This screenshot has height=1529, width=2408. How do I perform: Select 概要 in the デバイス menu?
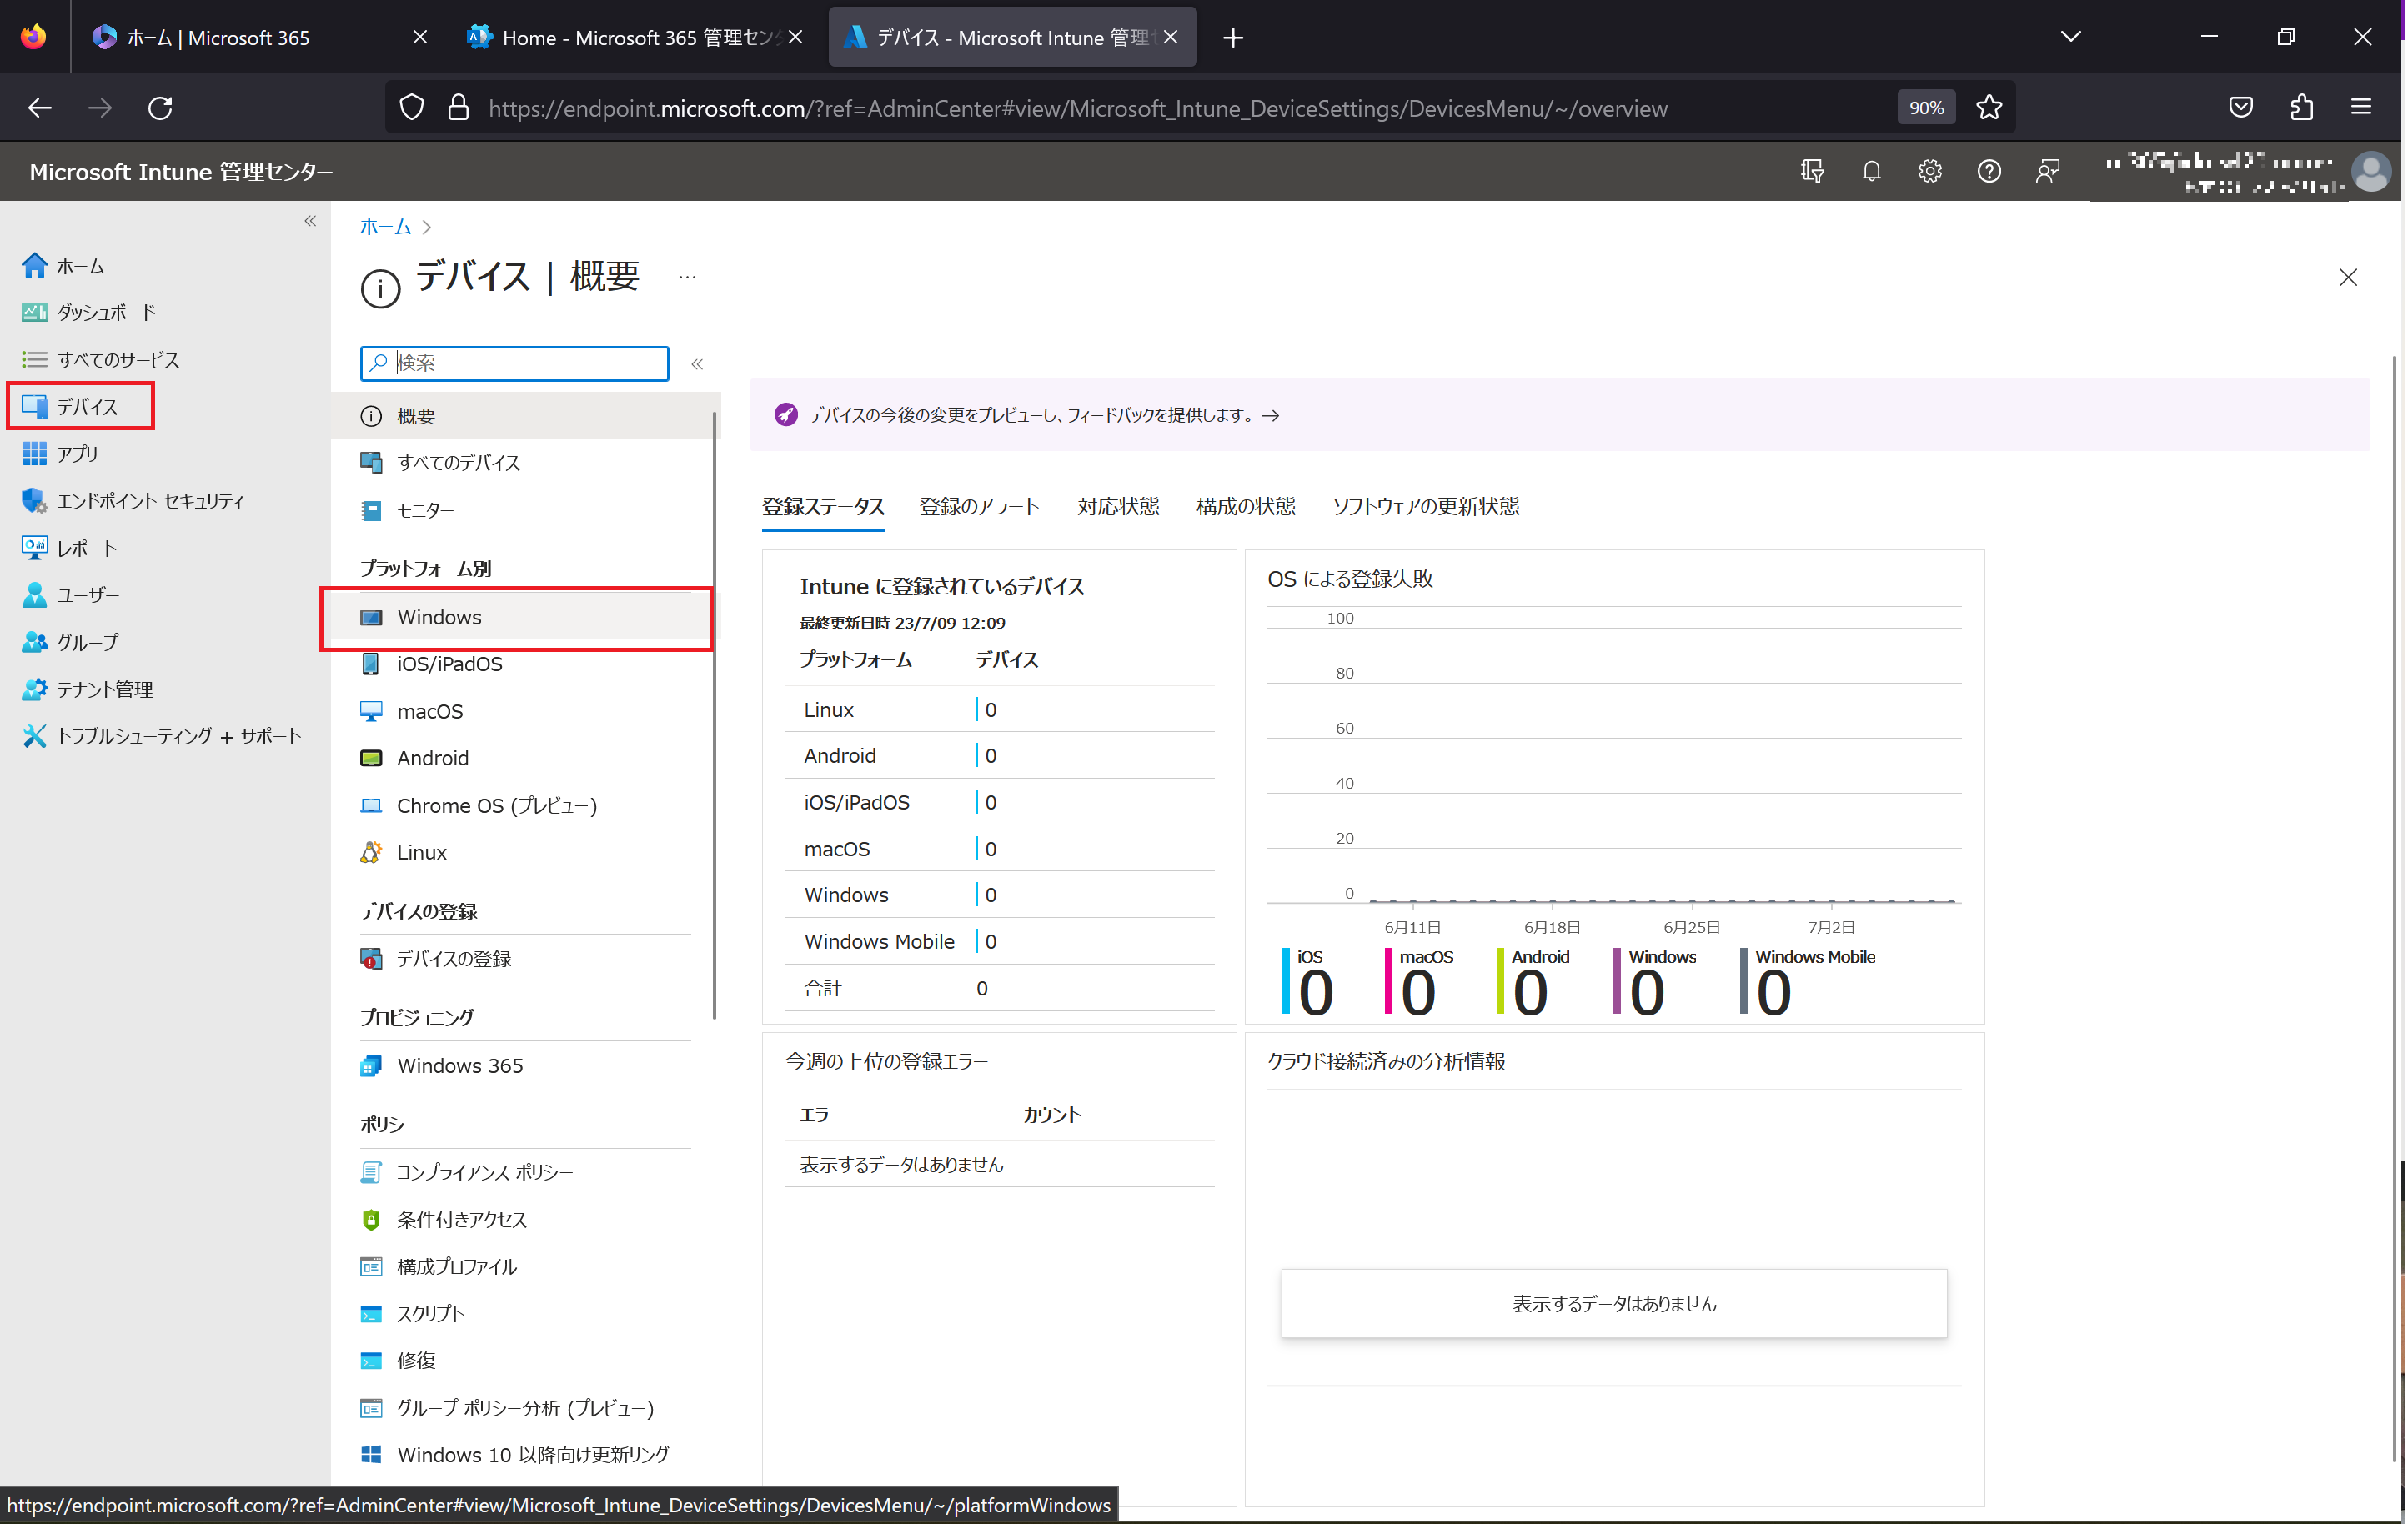point(526,417)
